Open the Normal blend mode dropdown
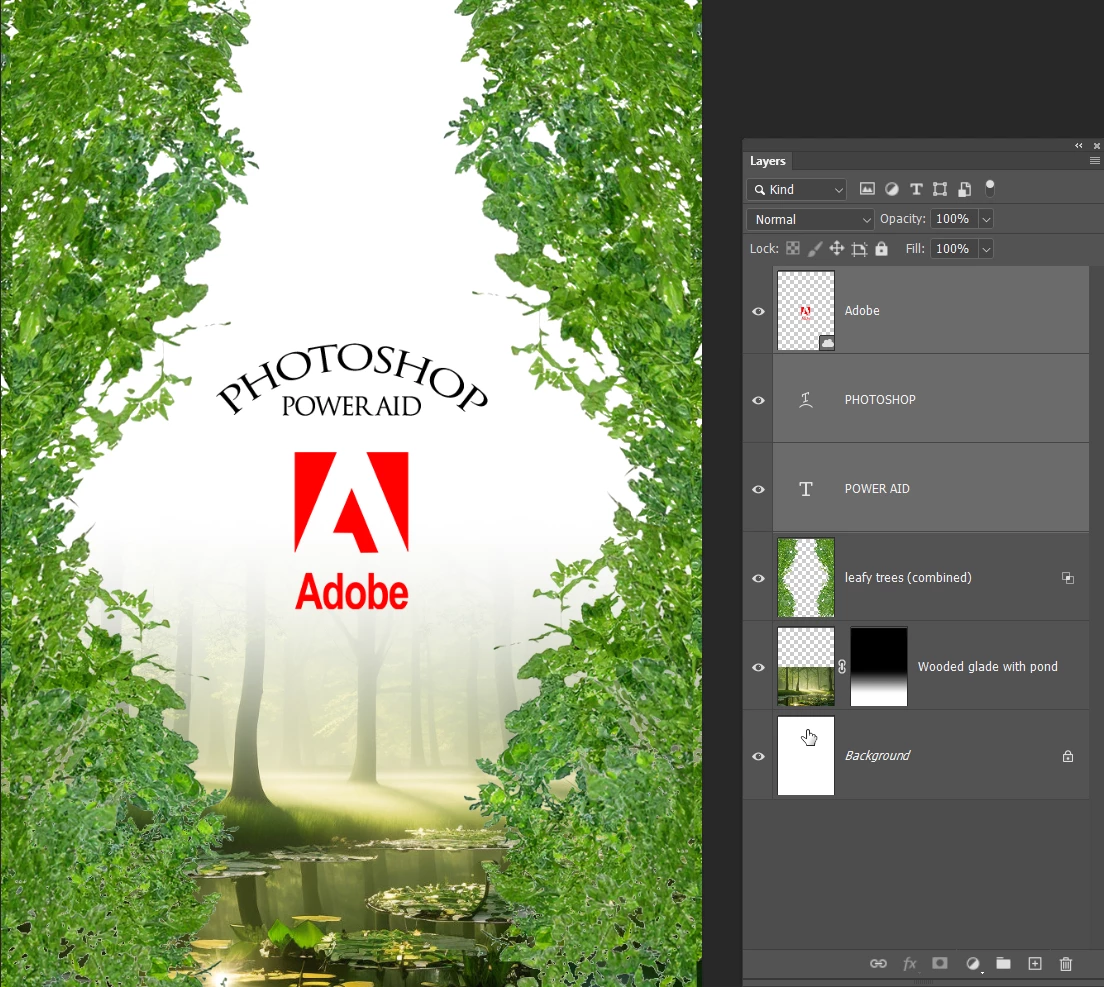The width and height of the screenshot is (1104, 987). [x=810, y=220]
